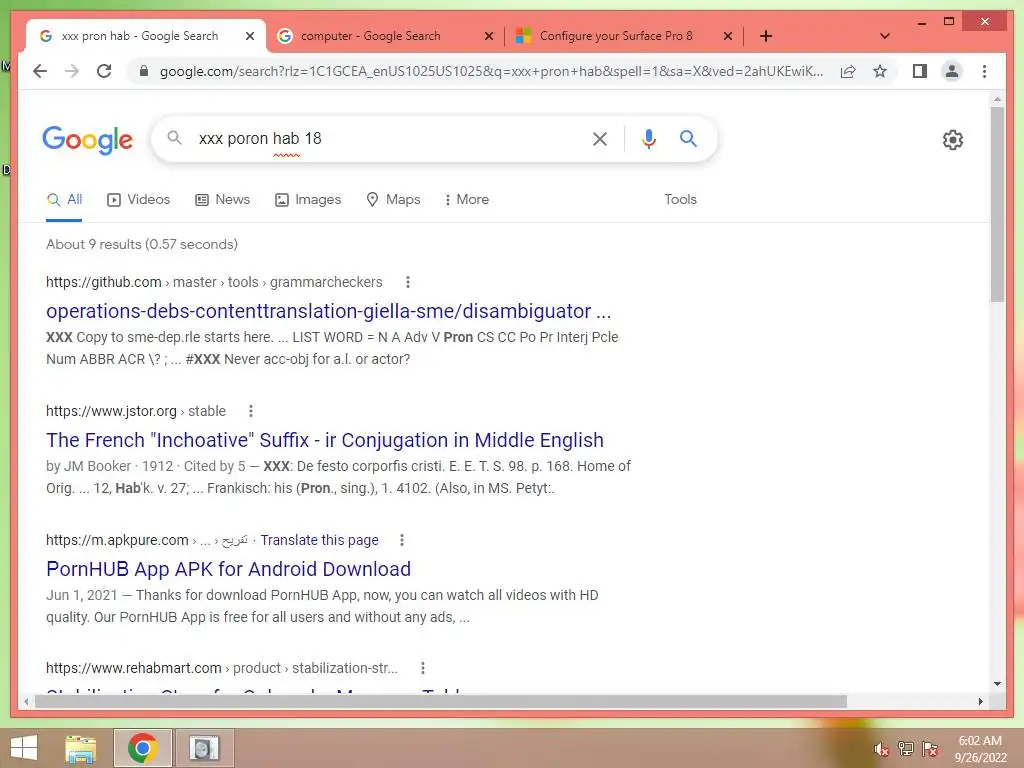1024x768 pixels.
Task: Switch to Maps results
Action: point(393,199)
